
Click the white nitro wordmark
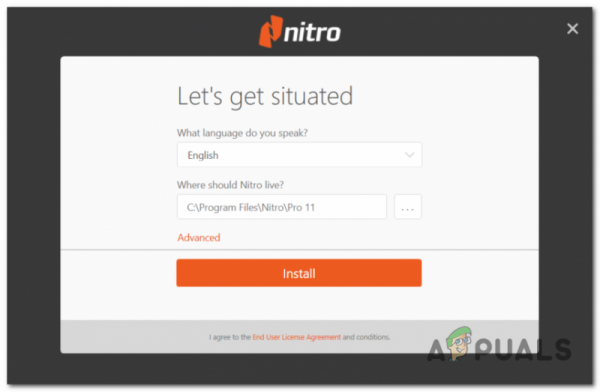pyautogui.click(x=312, y=33)
